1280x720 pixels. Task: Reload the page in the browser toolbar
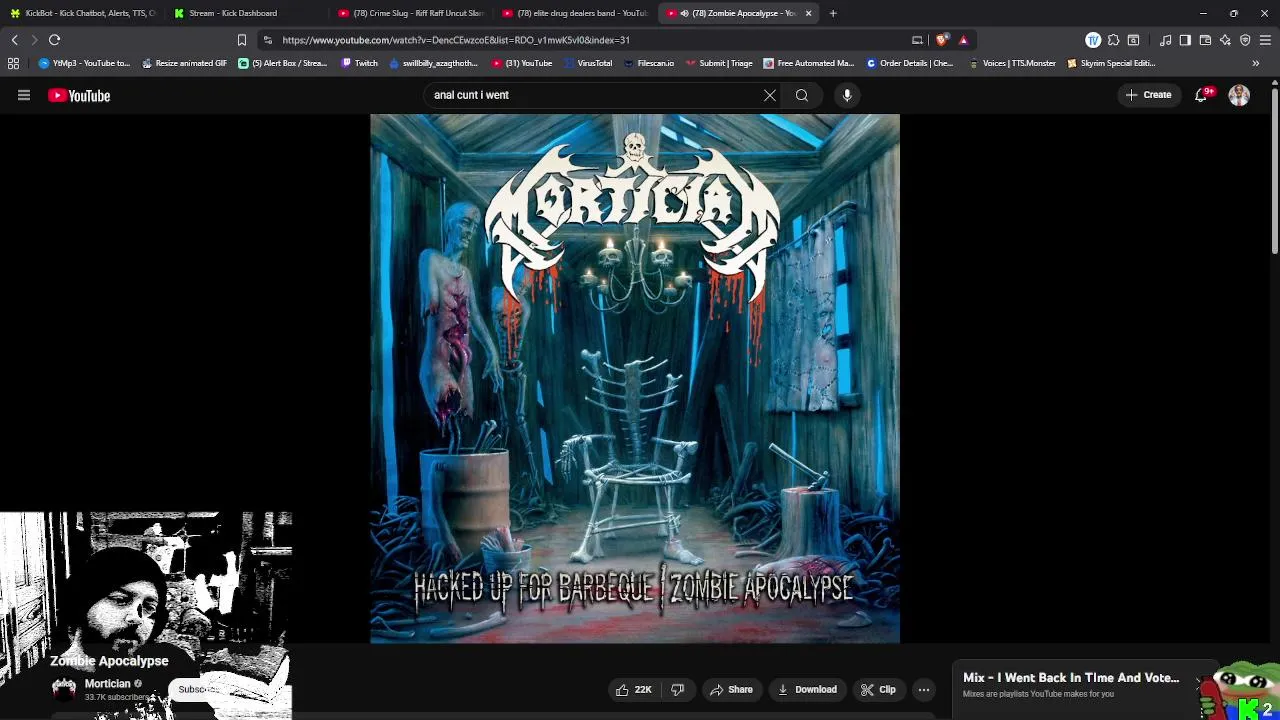[x=55, y=40]
